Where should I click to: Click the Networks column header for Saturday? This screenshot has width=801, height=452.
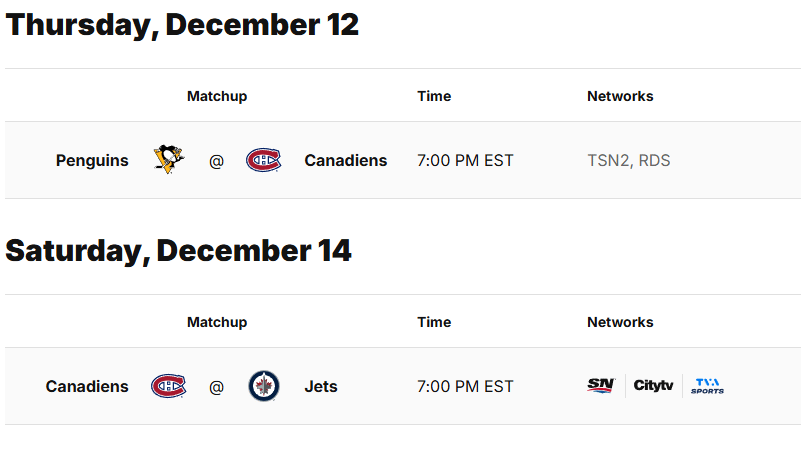pos(620,322)
